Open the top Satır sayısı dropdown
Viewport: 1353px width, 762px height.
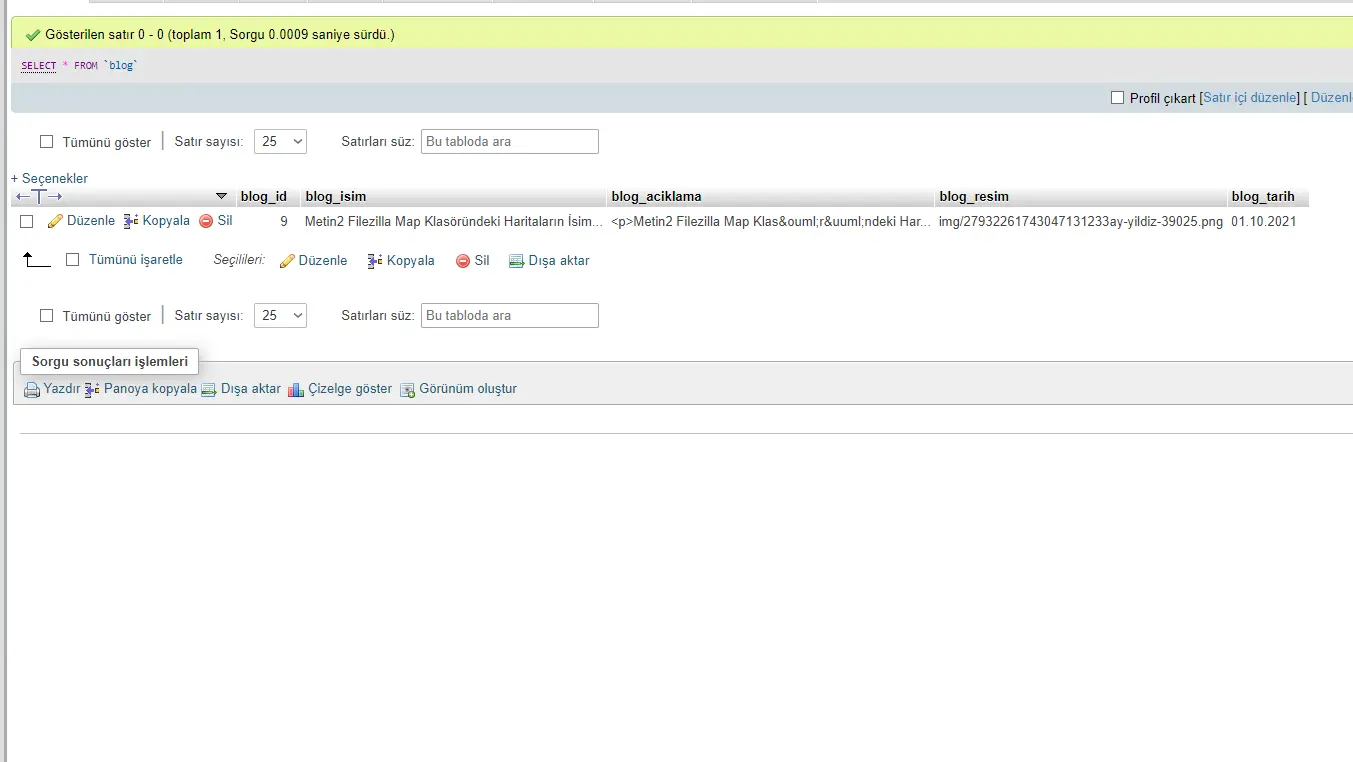(x=280, y=141)
